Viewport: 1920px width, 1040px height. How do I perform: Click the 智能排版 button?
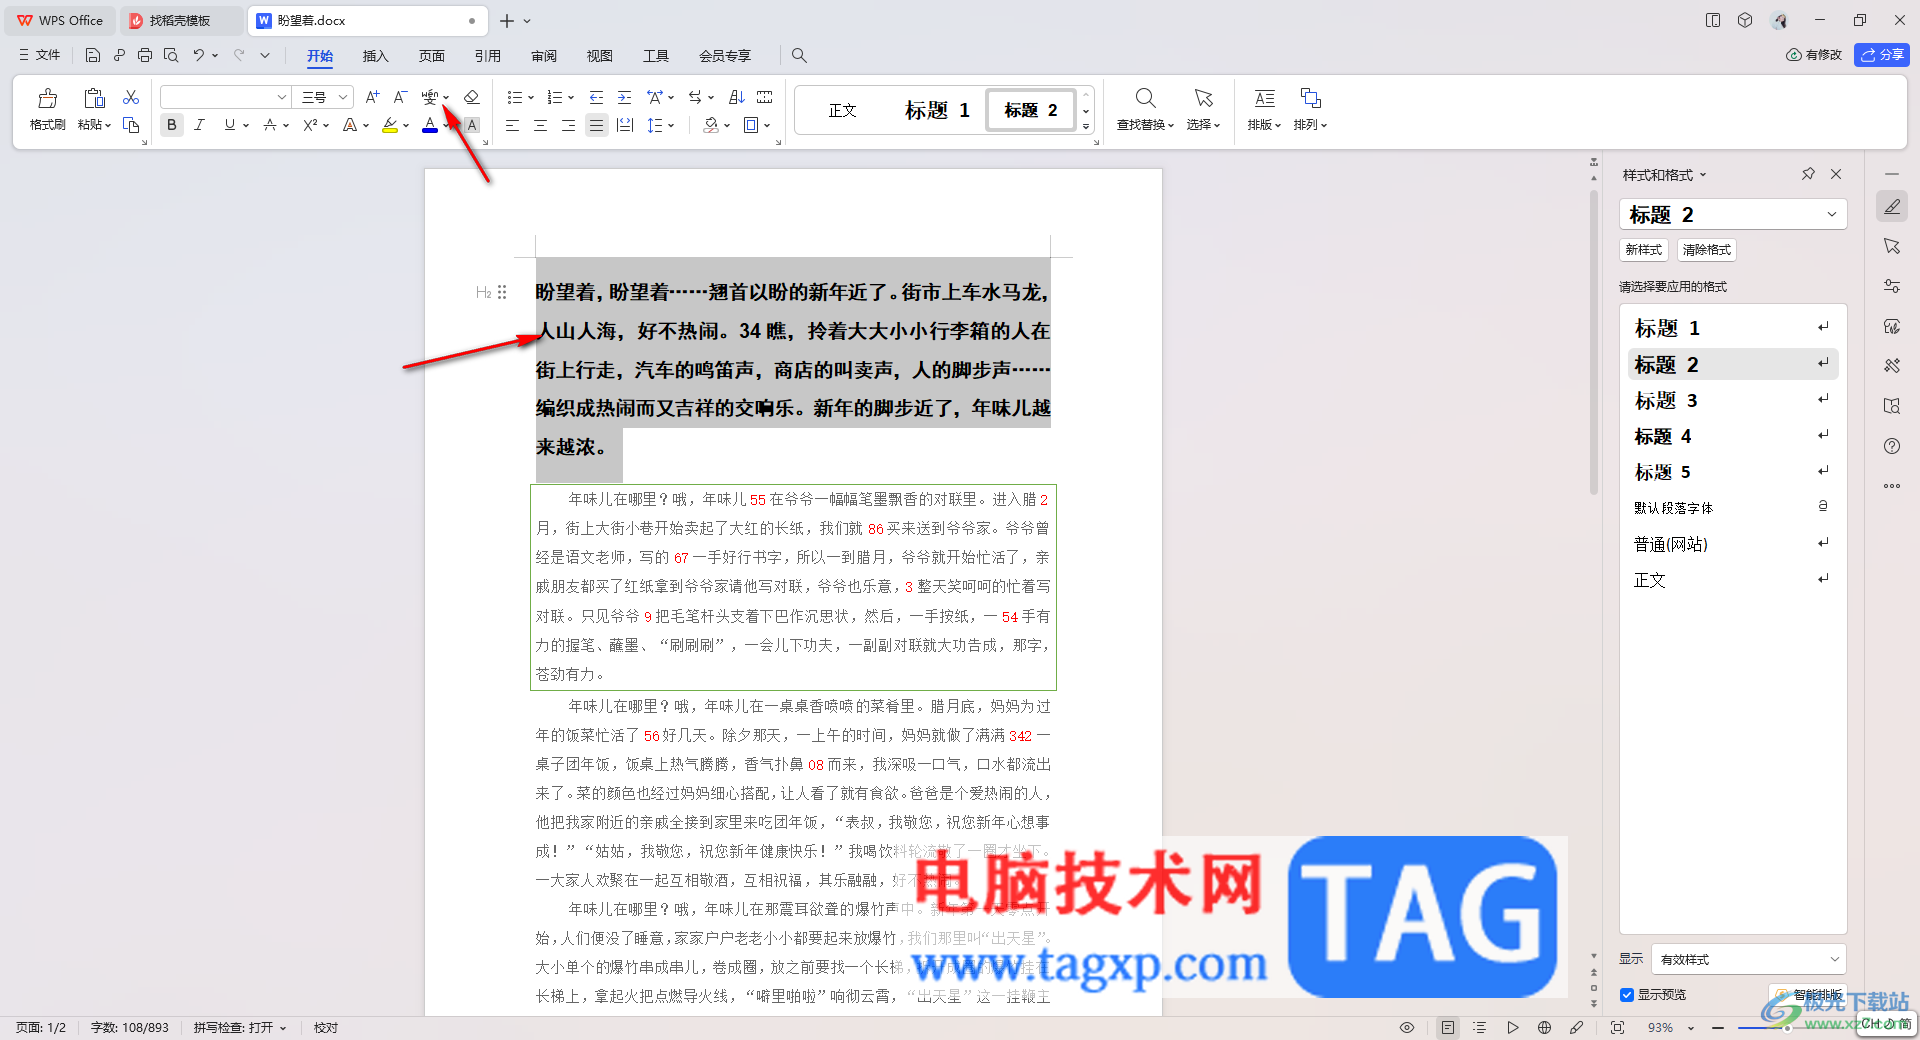tap(1808, 995)
